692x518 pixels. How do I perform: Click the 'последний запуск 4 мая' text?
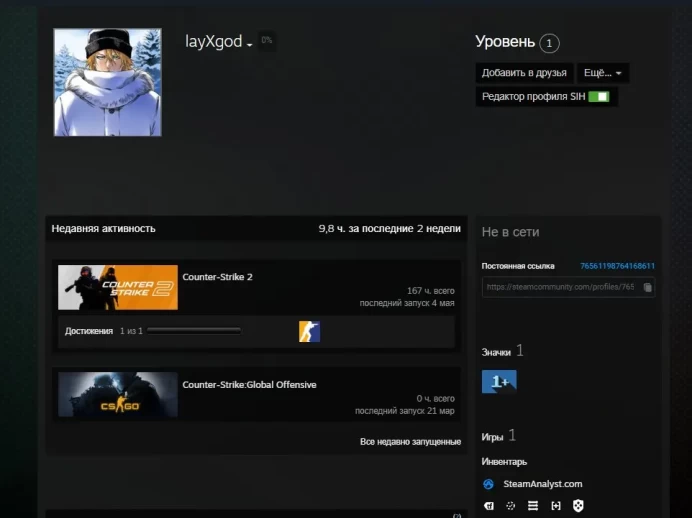[x=407, y=303]
